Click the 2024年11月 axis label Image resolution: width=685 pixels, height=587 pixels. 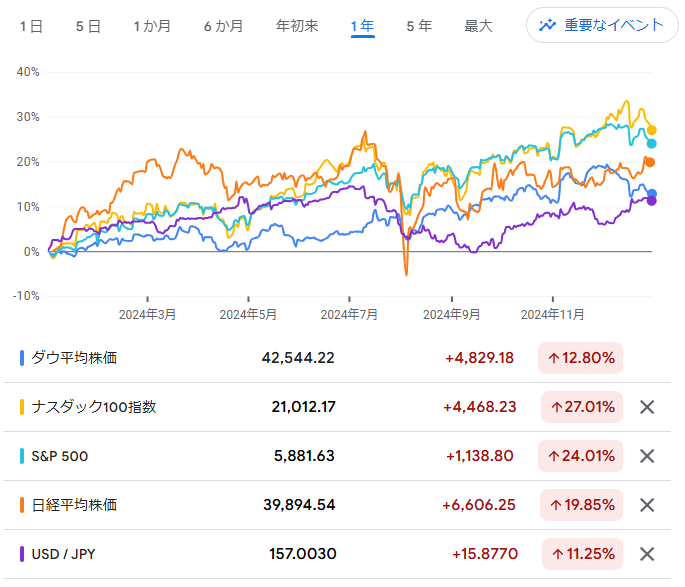click(x=553, y=314)
